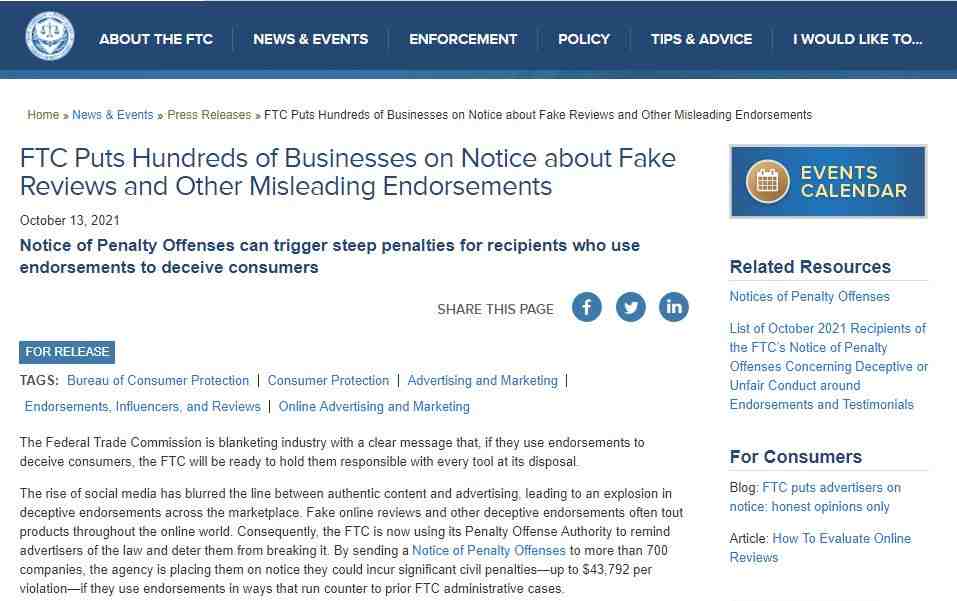957x601 pixels.
Task: Select Bureau of Consumer Protection tag
Action: tap(158, 380)
